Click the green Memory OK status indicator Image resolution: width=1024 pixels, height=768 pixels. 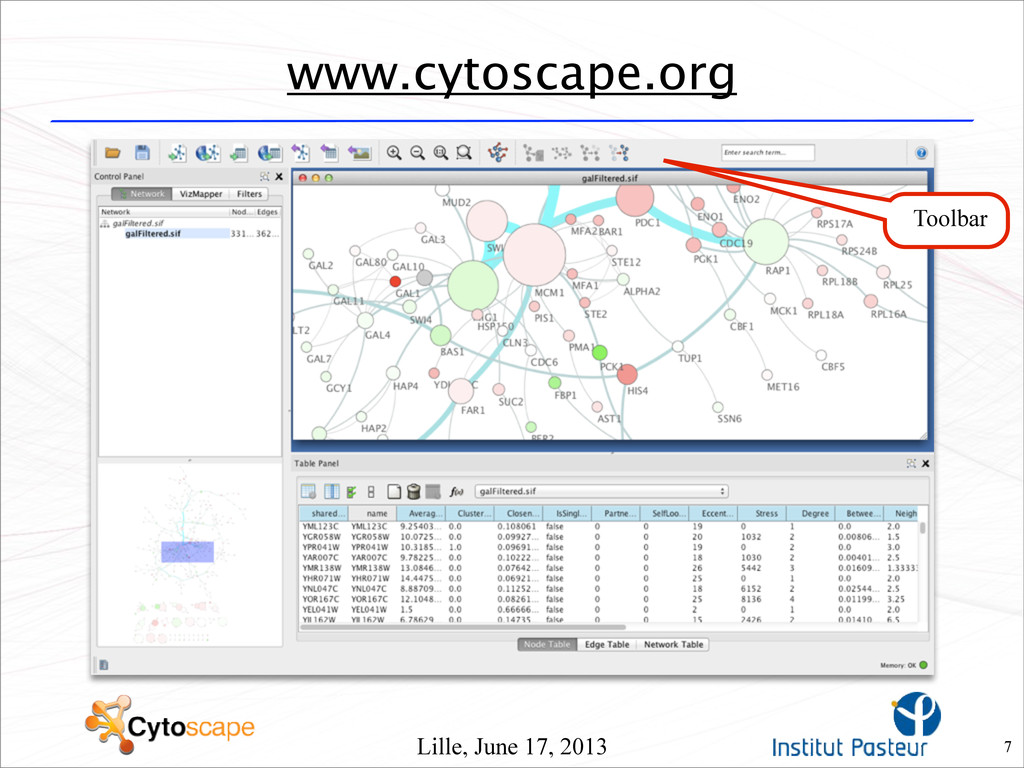[923, 665]
